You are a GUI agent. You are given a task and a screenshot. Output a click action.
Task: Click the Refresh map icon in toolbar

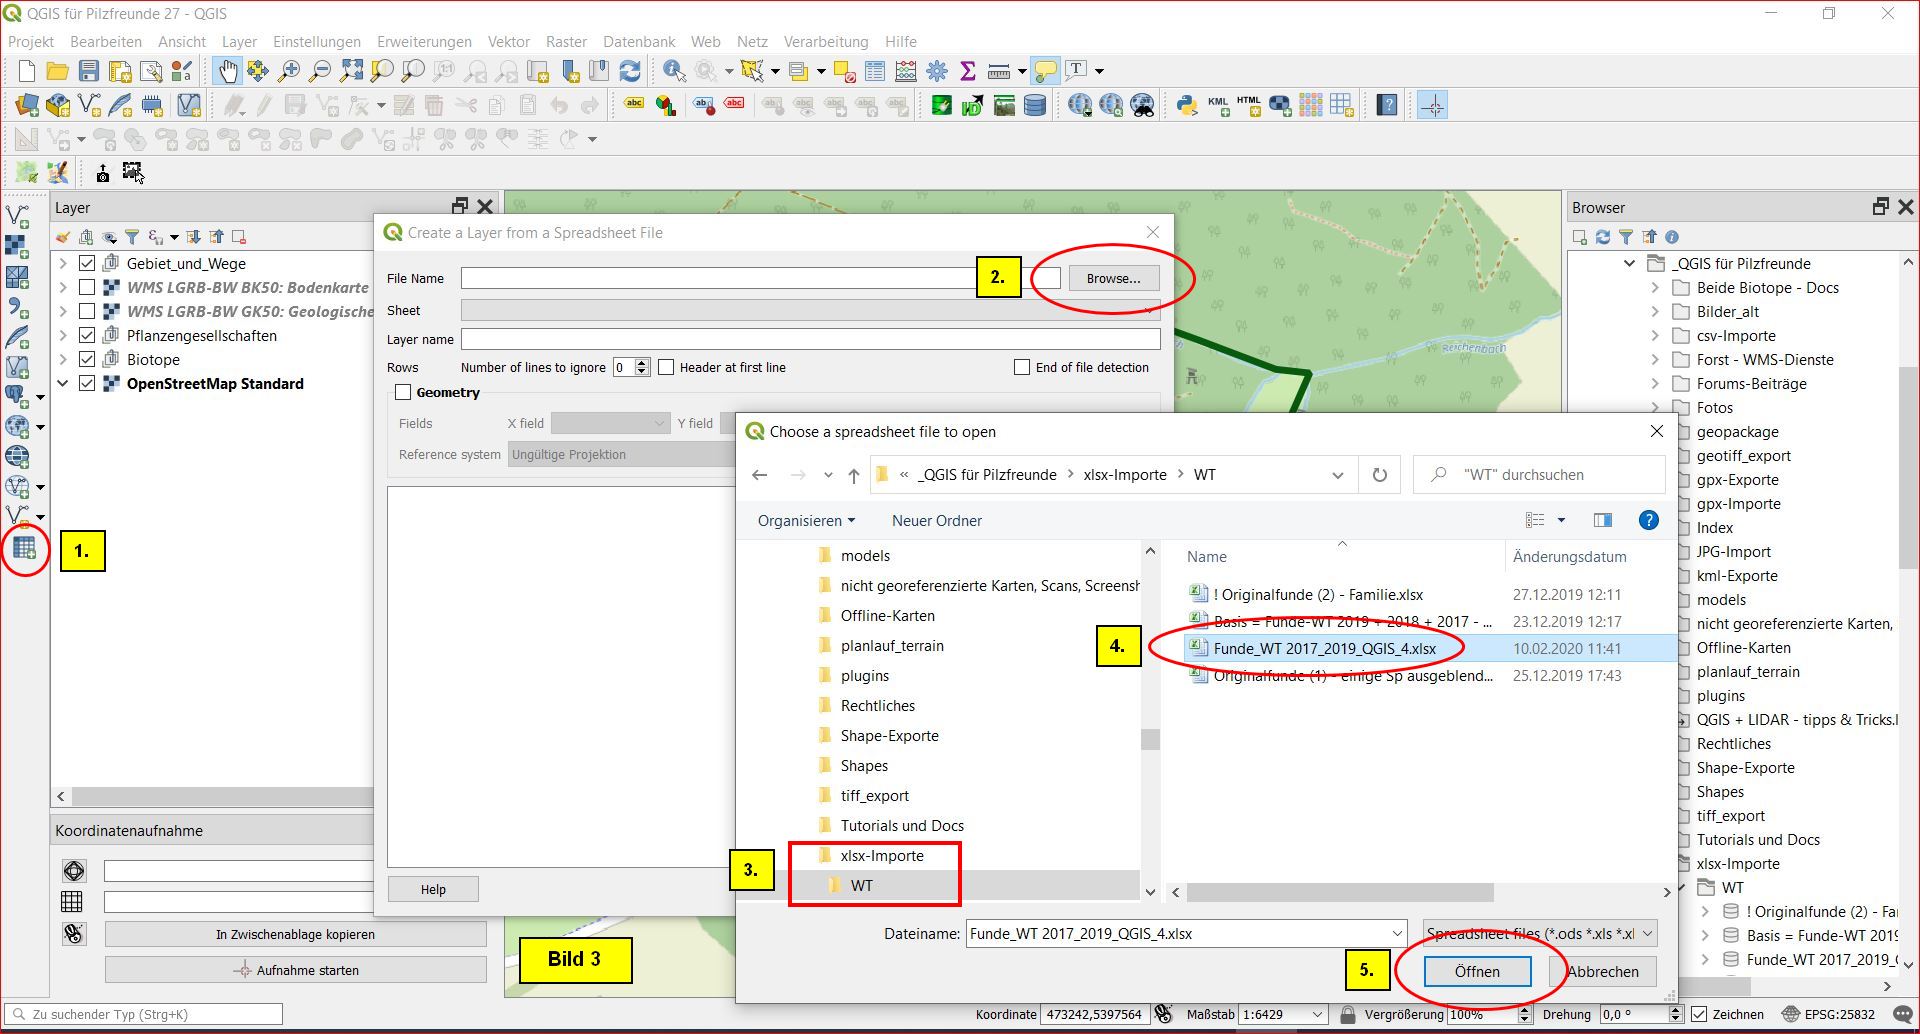[630, 71]
